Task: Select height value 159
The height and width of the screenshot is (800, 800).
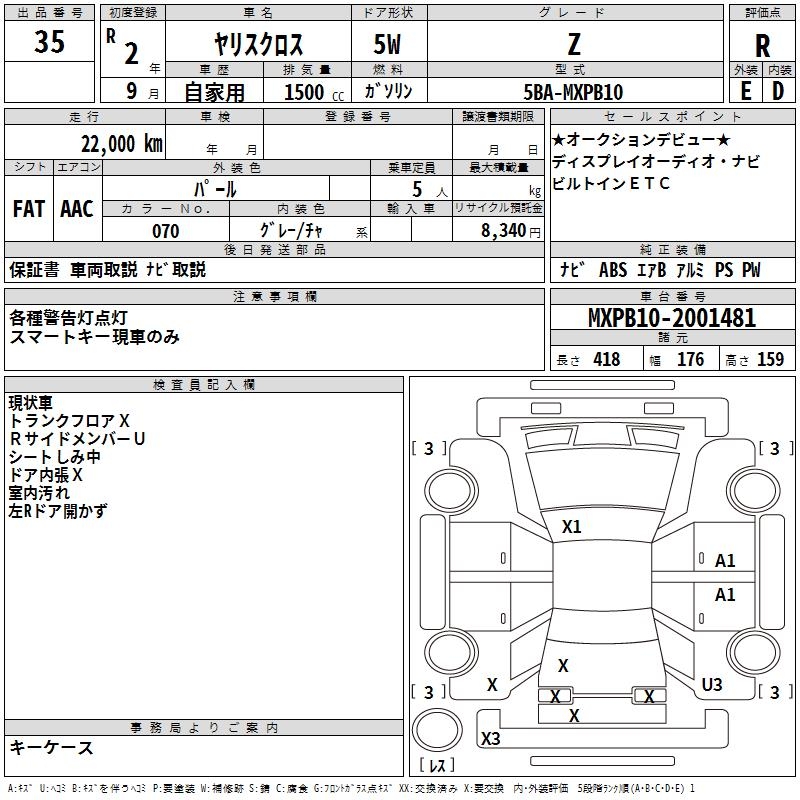Action: (770, 360)
